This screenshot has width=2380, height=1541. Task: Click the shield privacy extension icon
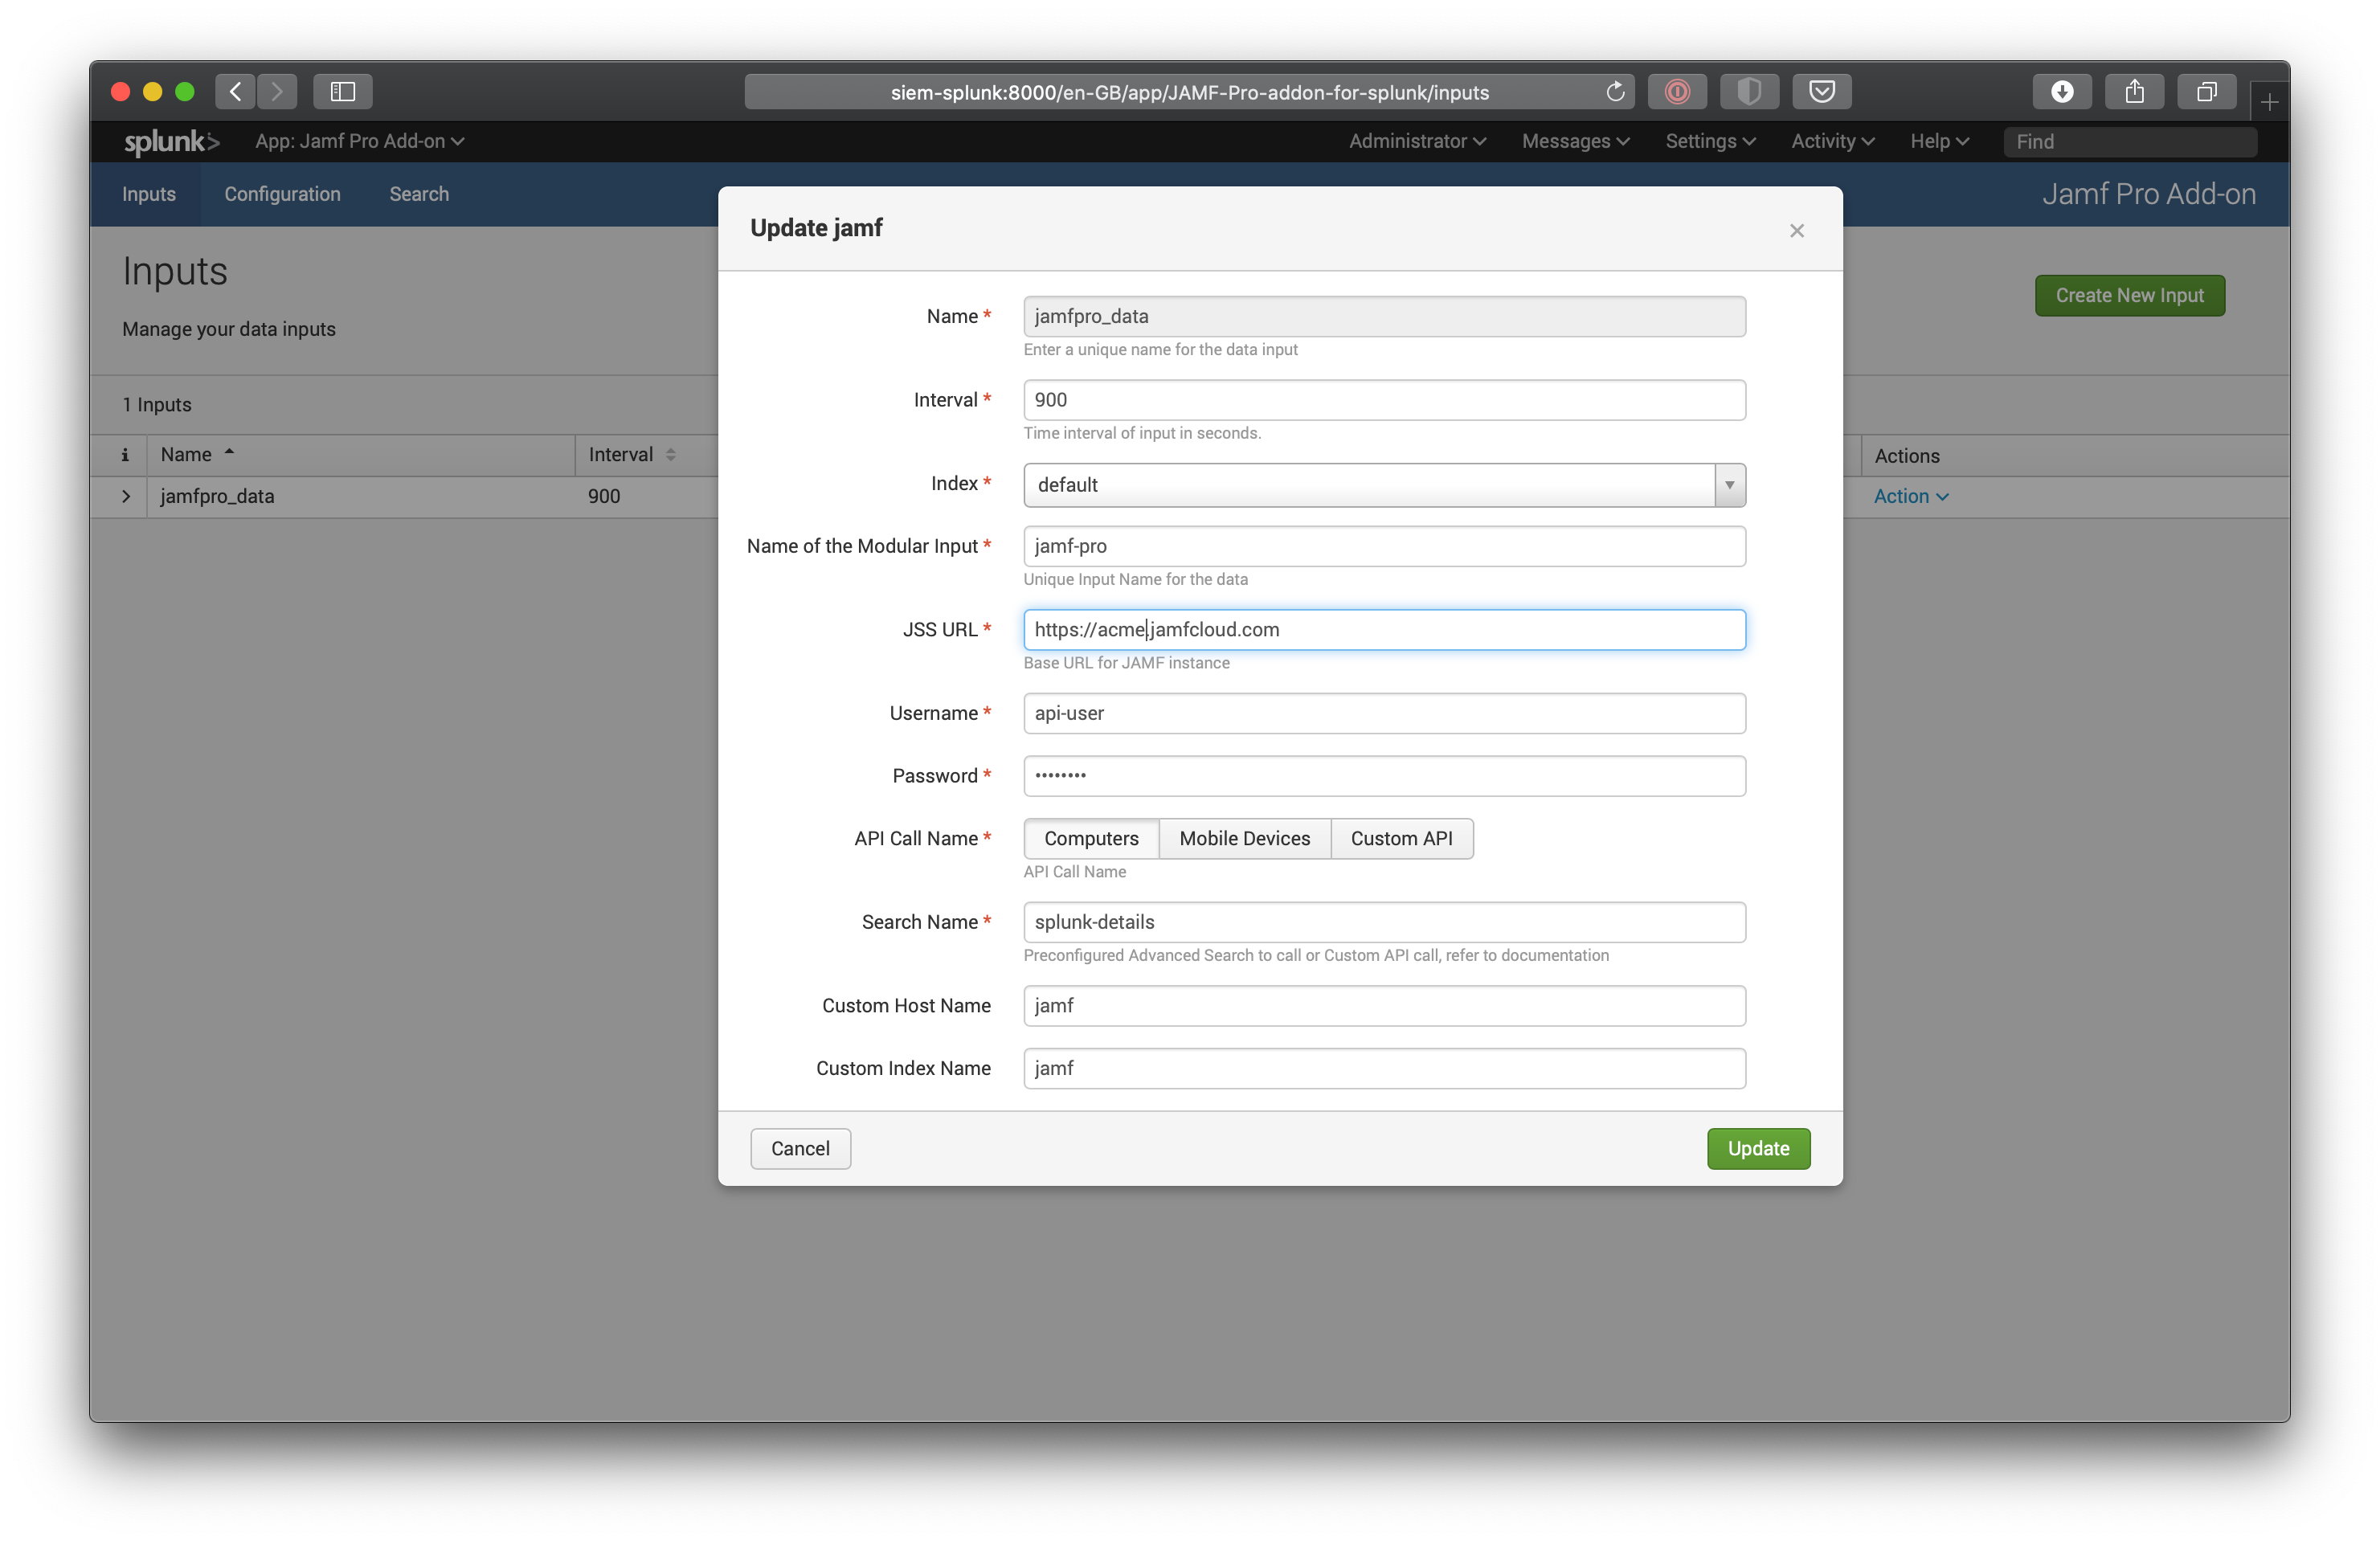1748,92
